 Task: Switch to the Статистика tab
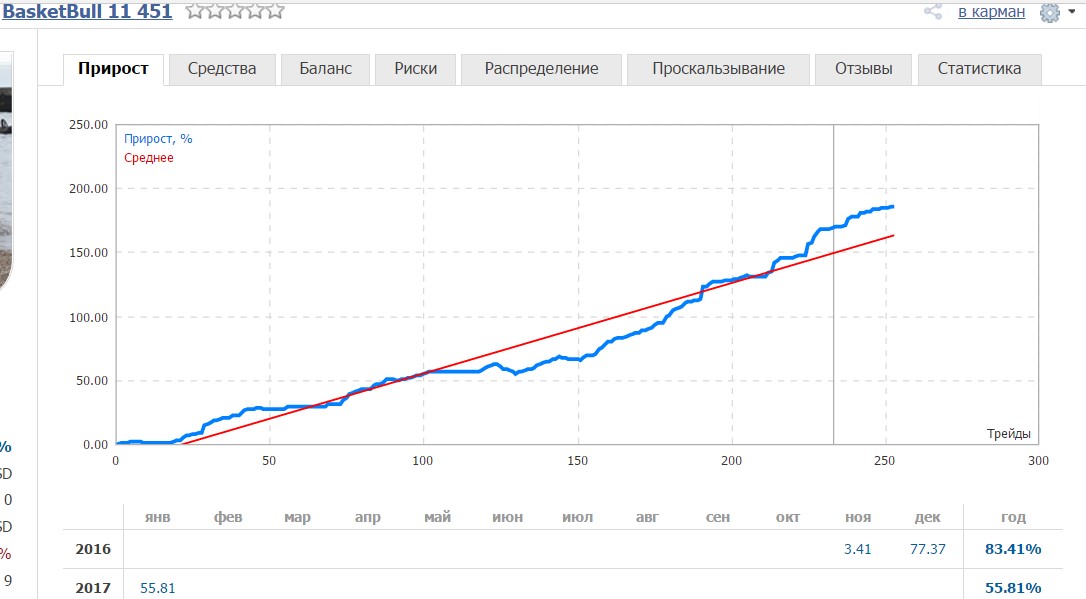[979, 69]
